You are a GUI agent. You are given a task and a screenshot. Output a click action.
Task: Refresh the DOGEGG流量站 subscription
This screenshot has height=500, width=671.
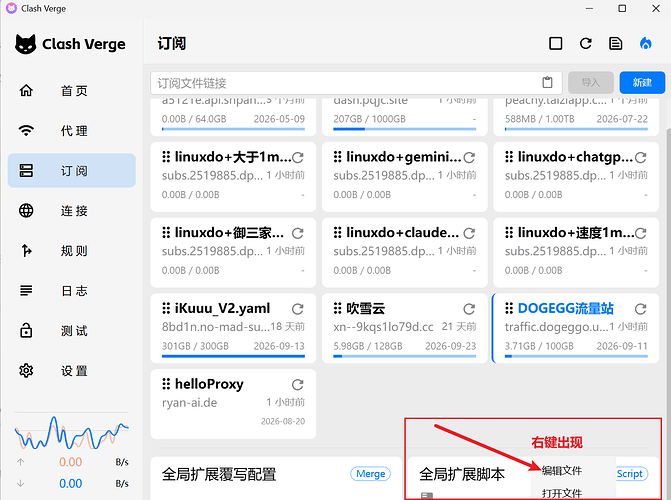click(x=641, y=309)
